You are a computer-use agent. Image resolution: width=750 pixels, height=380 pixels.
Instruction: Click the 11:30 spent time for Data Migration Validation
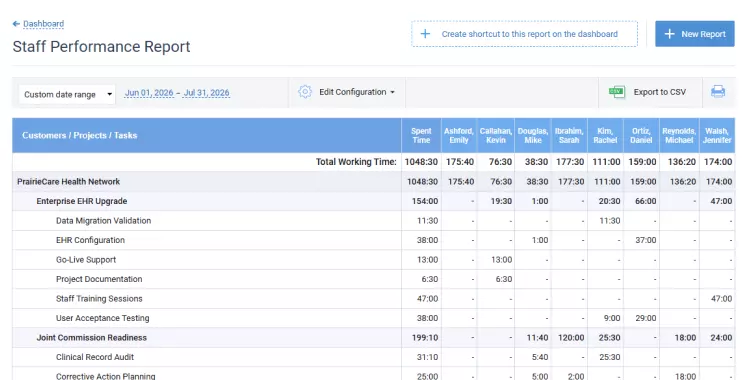point(427,221)
